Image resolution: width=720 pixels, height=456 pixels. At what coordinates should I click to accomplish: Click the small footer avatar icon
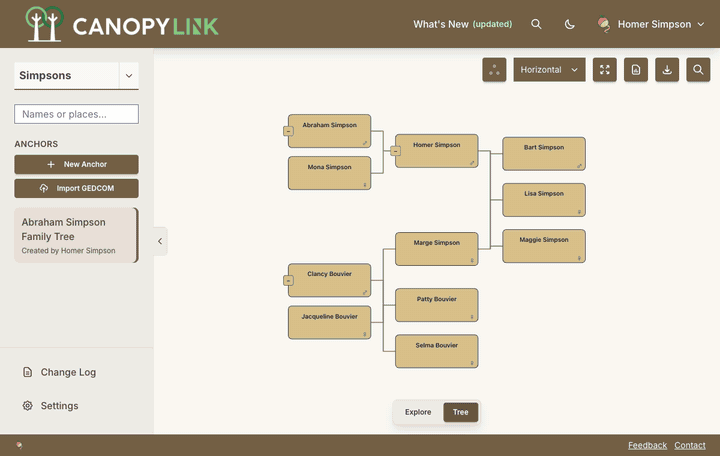click(x=19, y=445)
